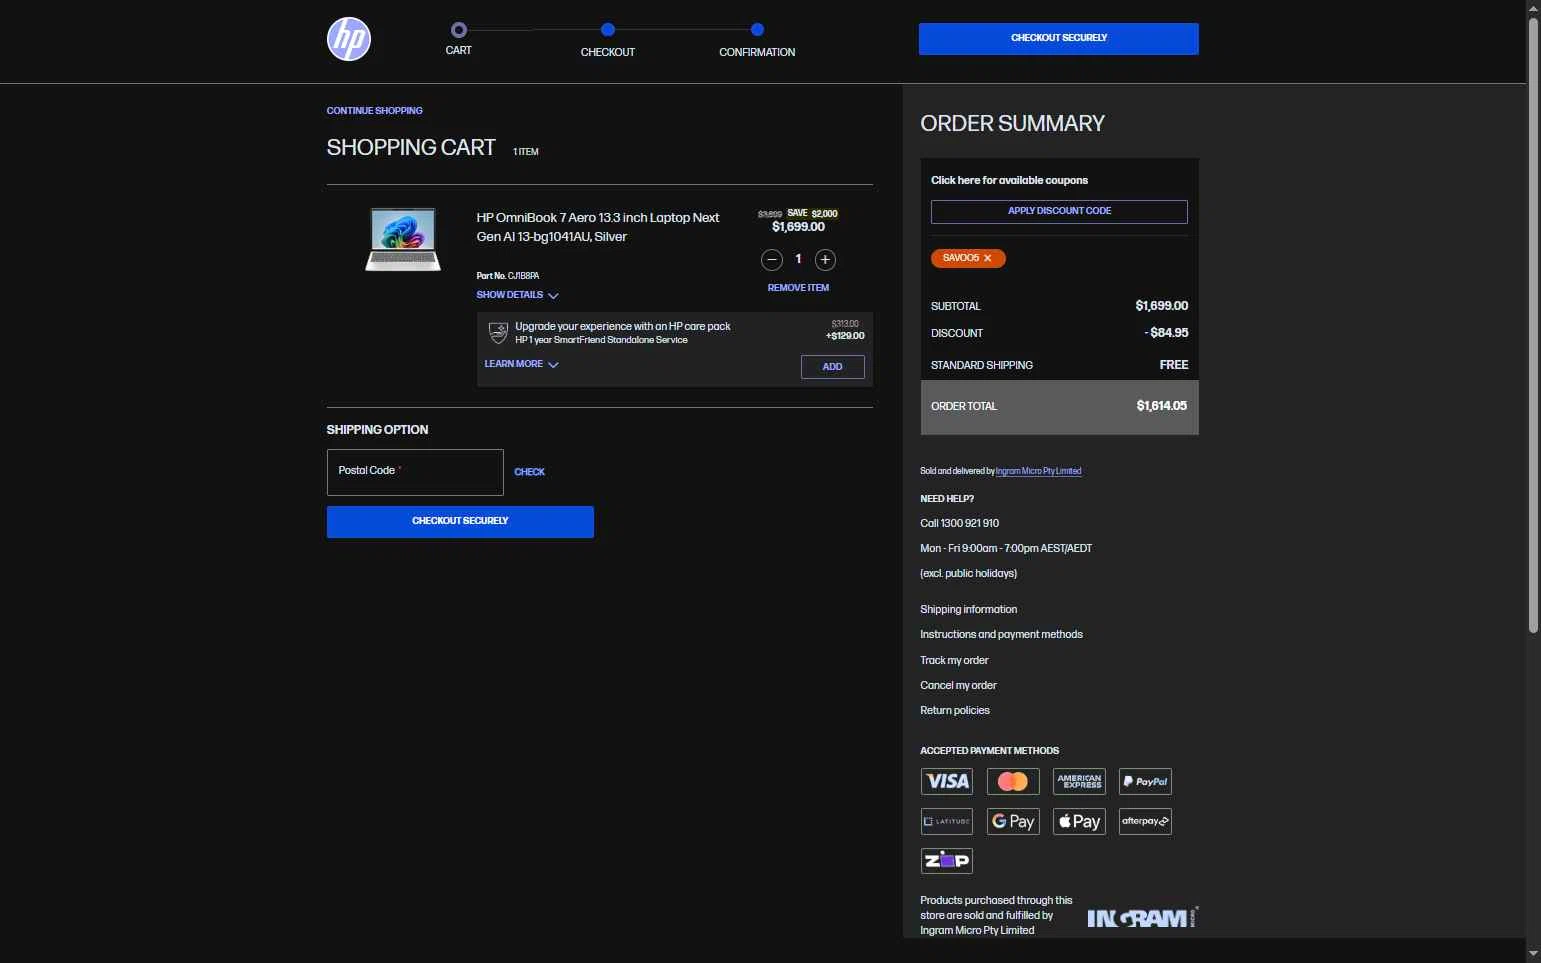The height and width of the screenshot is (963, 1541).
Task: Click the Google Pay icon
Action: (x=1013, y=821)
